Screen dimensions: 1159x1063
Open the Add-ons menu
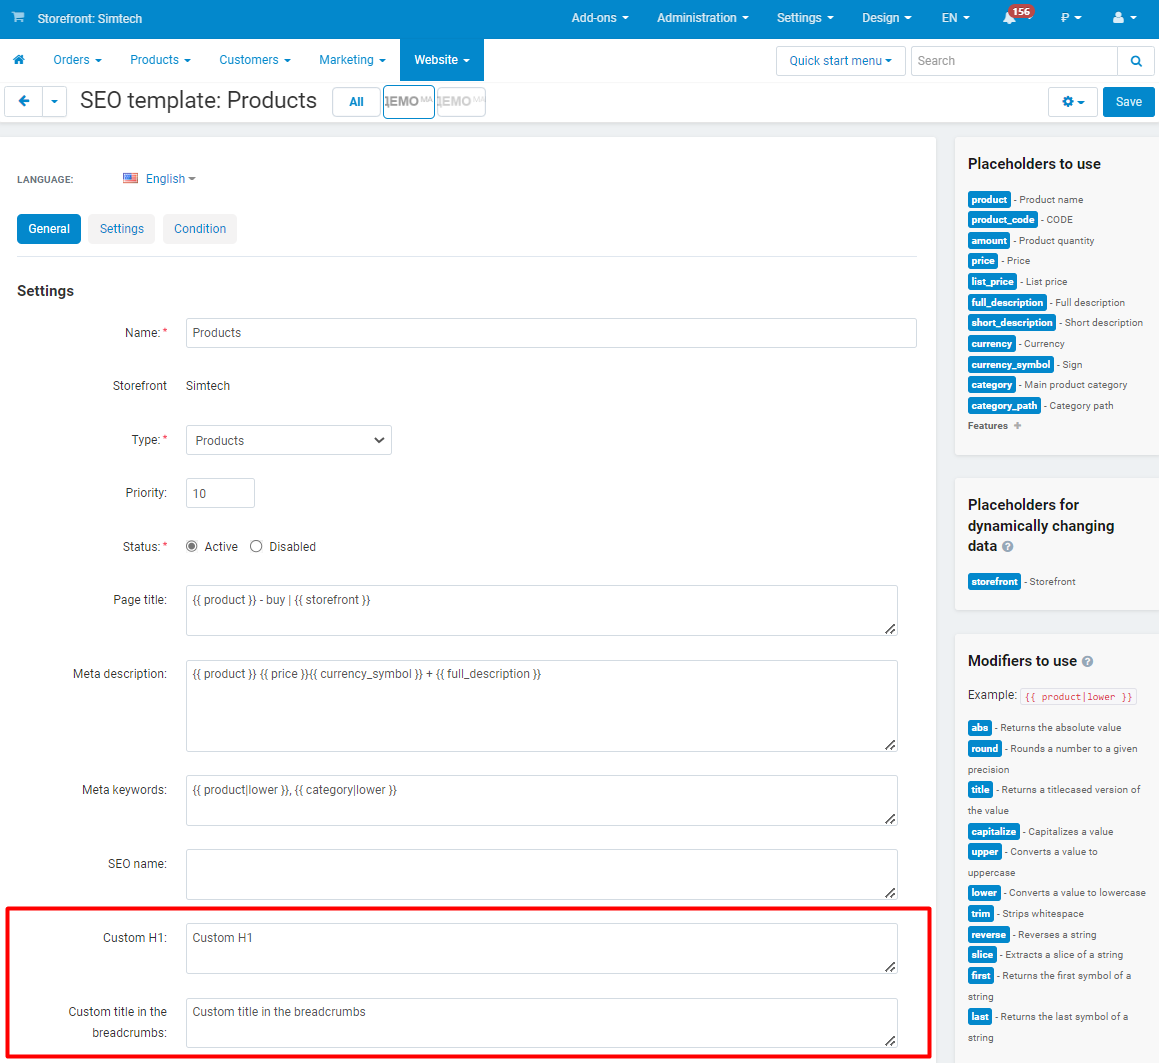coord(600,18)
